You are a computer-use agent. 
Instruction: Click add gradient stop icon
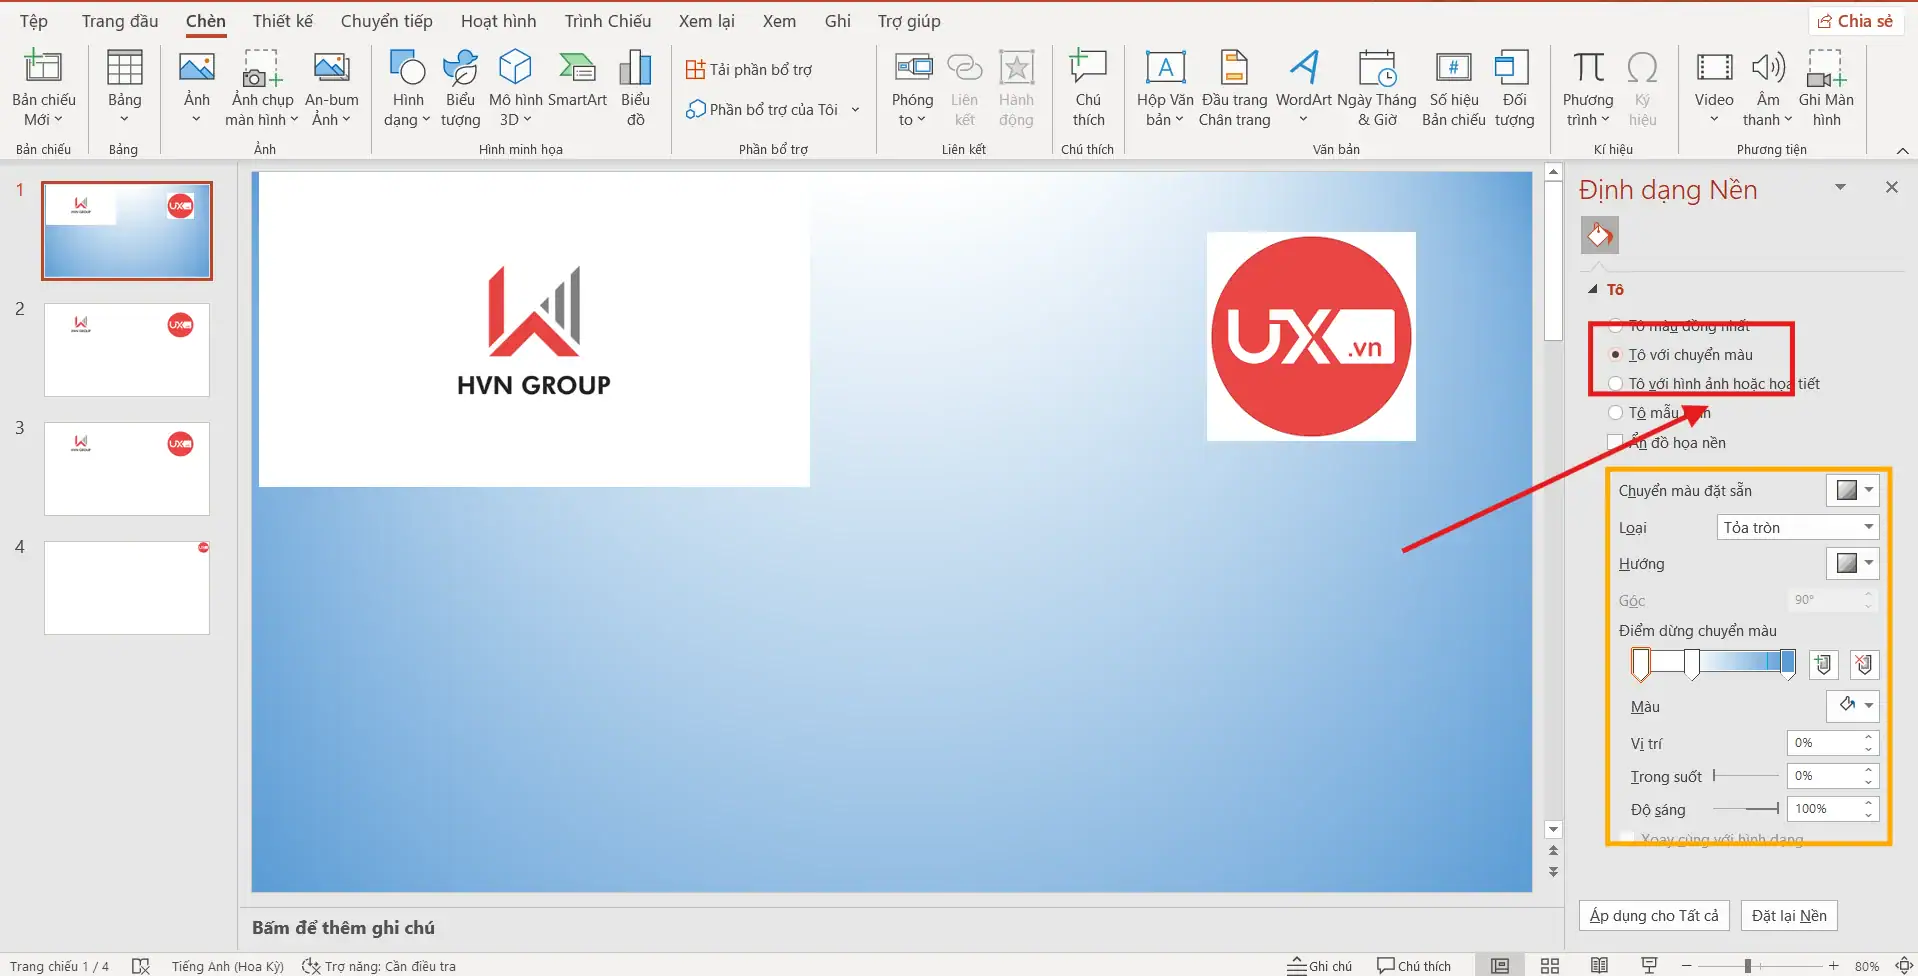coord(1824,665)
